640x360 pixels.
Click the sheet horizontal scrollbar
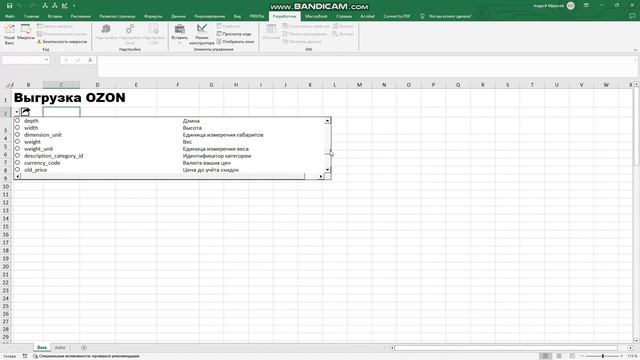(x=506, y=348)
